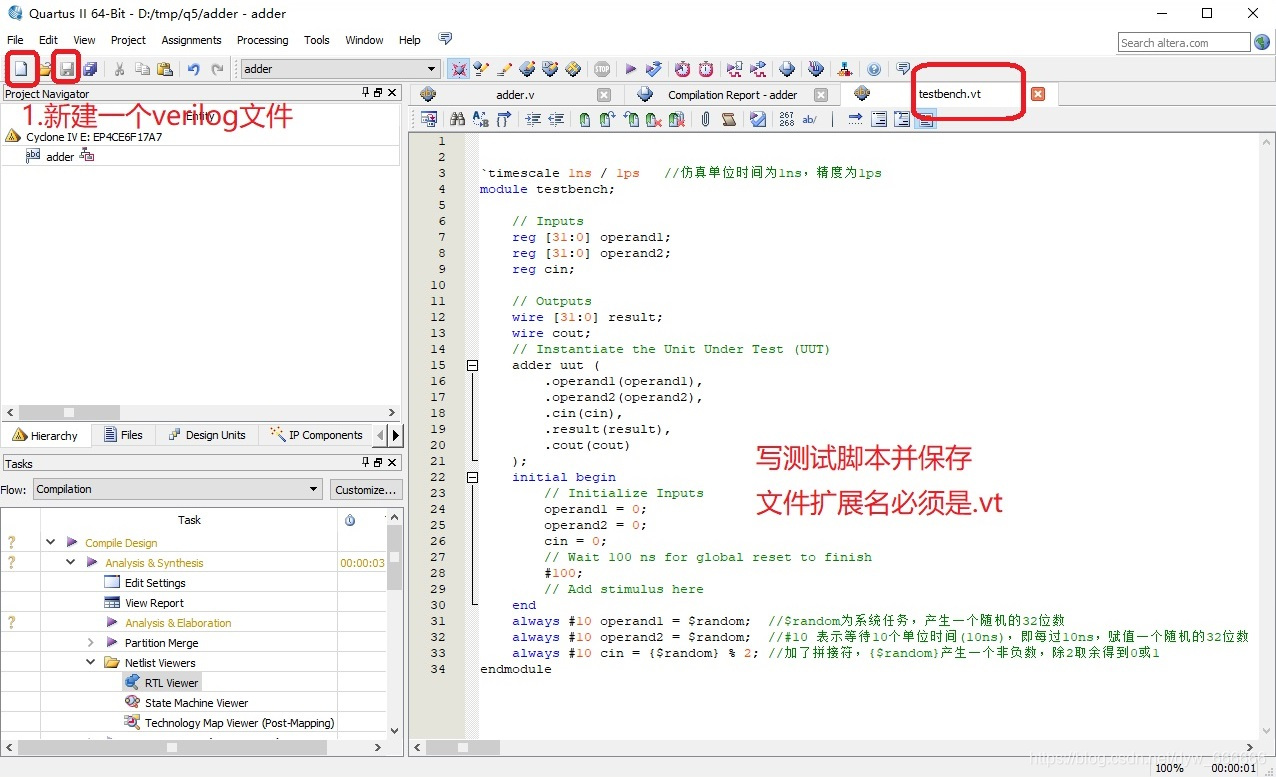This screenshot has height=777, width=1276.
Task: Click the Copy icon
Action: pos(142,69)
